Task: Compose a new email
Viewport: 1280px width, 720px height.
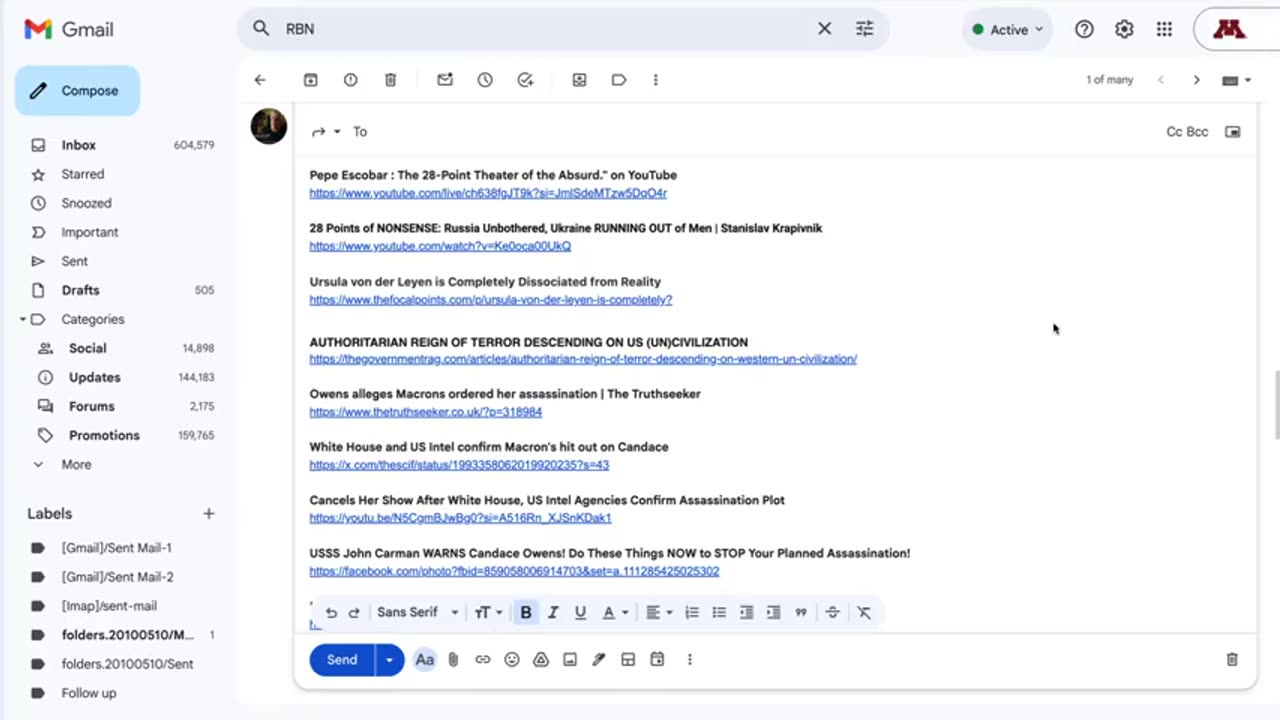Action: coord(77,91)
